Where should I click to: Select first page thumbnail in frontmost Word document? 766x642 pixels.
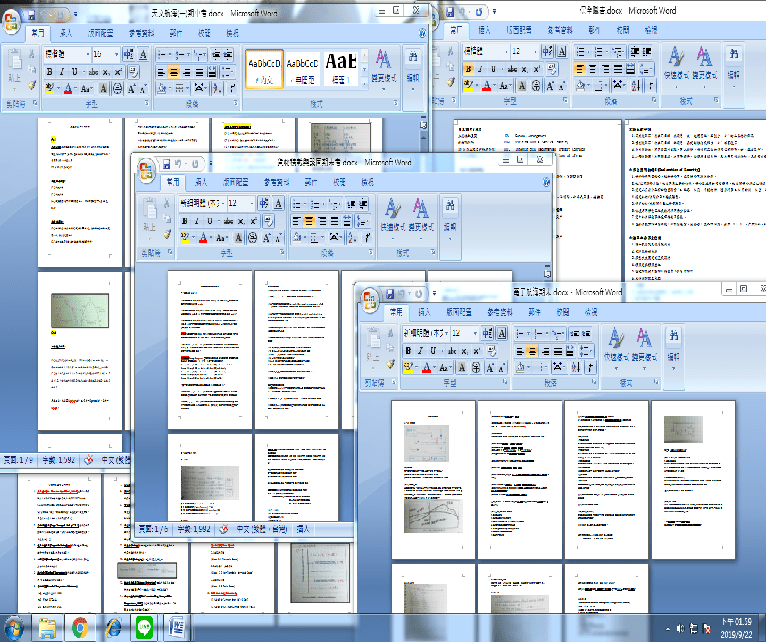pyautogui.click(x=433, y=479)
